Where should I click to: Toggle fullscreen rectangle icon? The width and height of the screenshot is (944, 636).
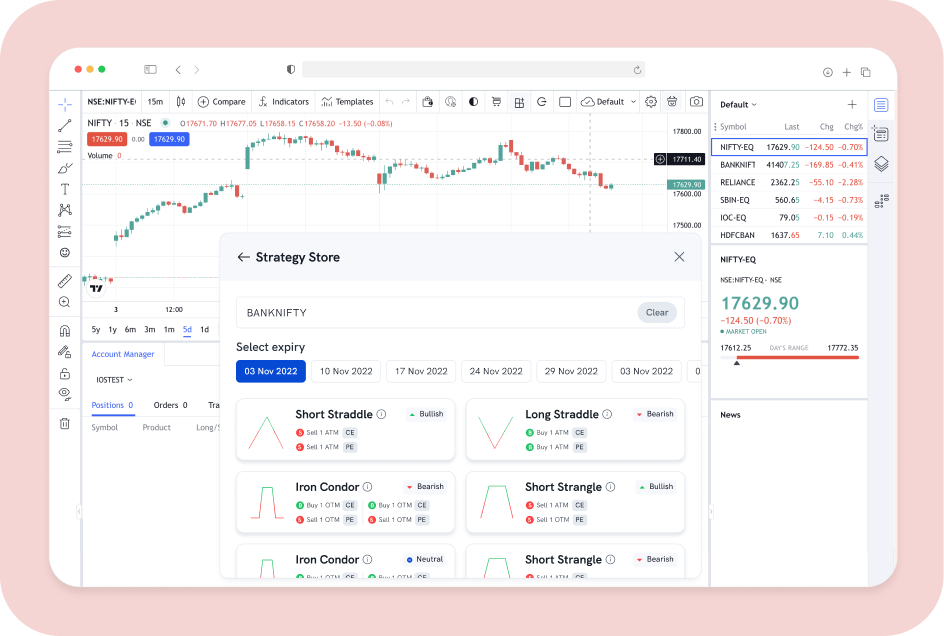point(565,102)
